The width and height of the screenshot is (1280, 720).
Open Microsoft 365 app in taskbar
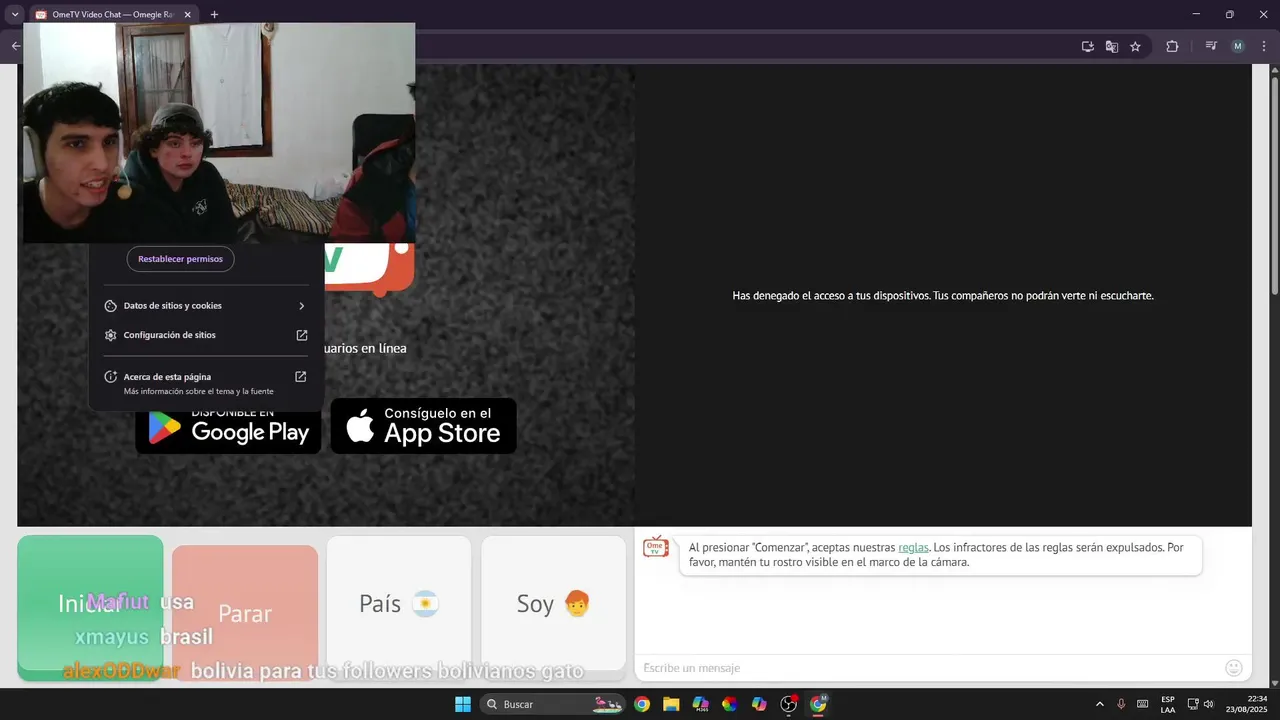(x=700, y=704)
